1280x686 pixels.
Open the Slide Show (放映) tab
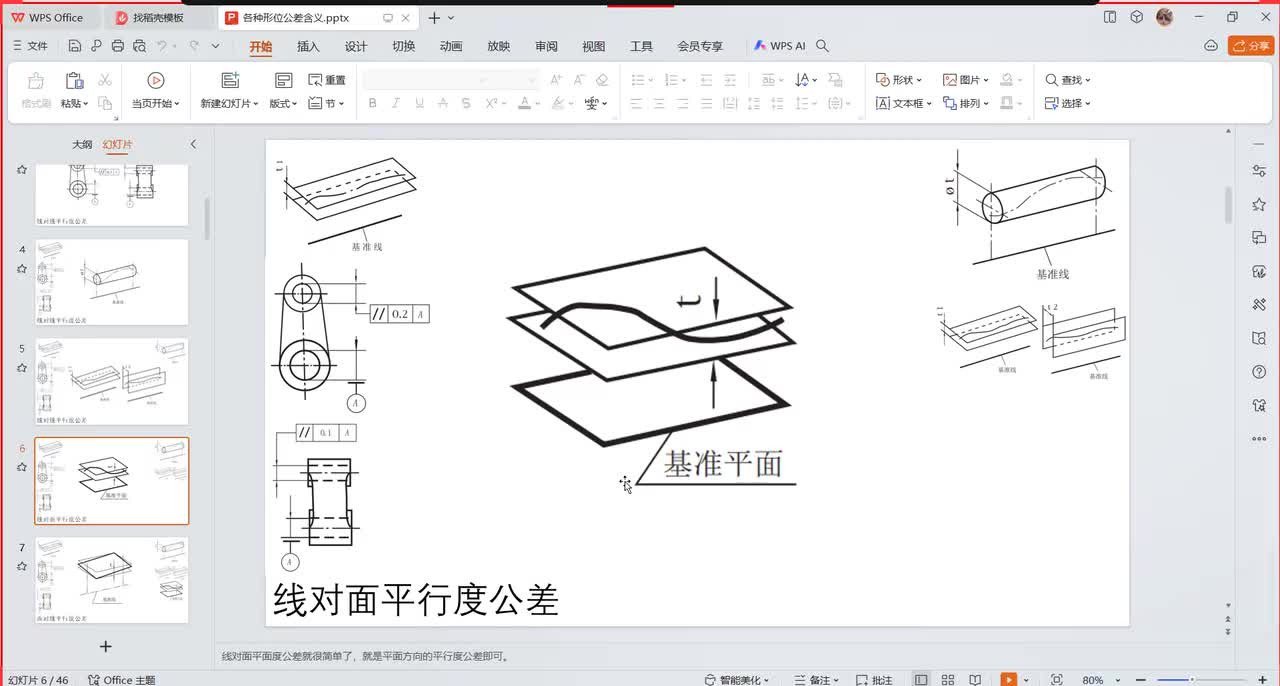click(x=498, y=46)
